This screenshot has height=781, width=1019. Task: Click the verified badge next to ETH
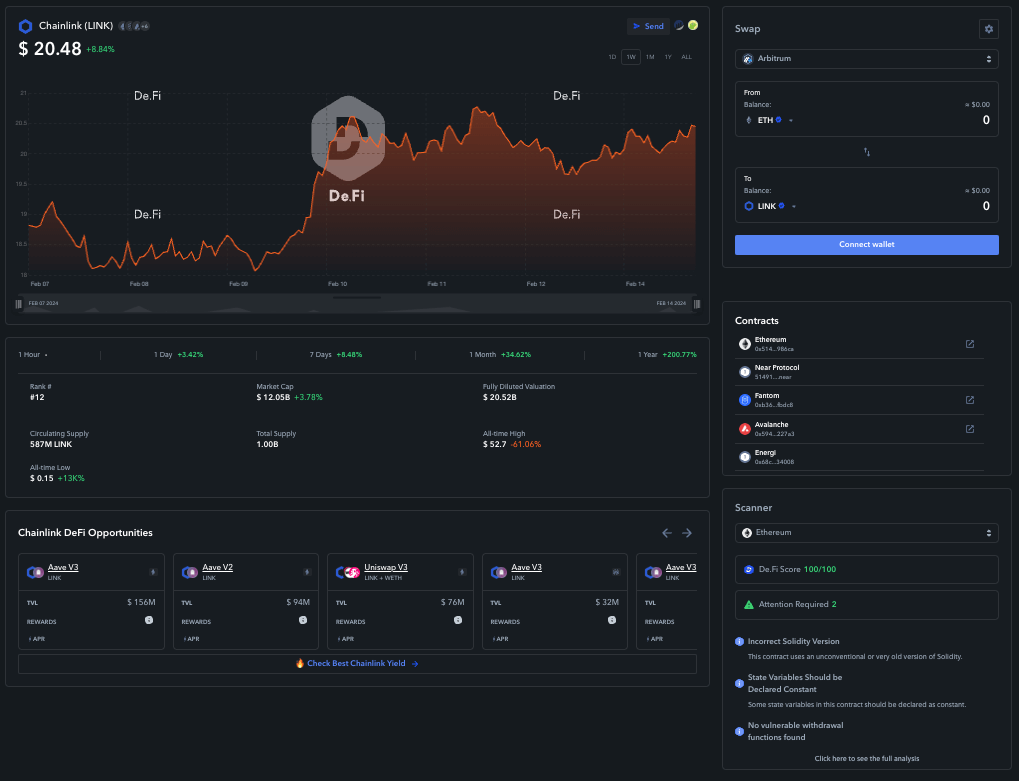(x=779, y=120)
